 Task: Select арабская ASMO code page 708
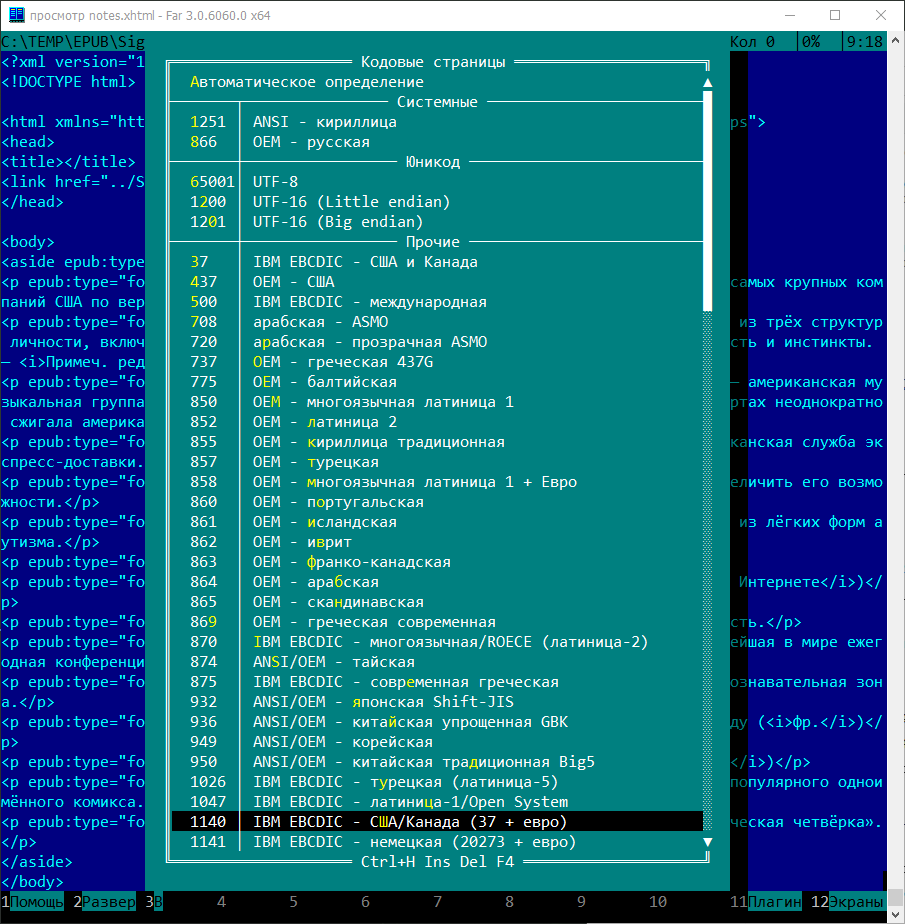click(x=437, y=322)
